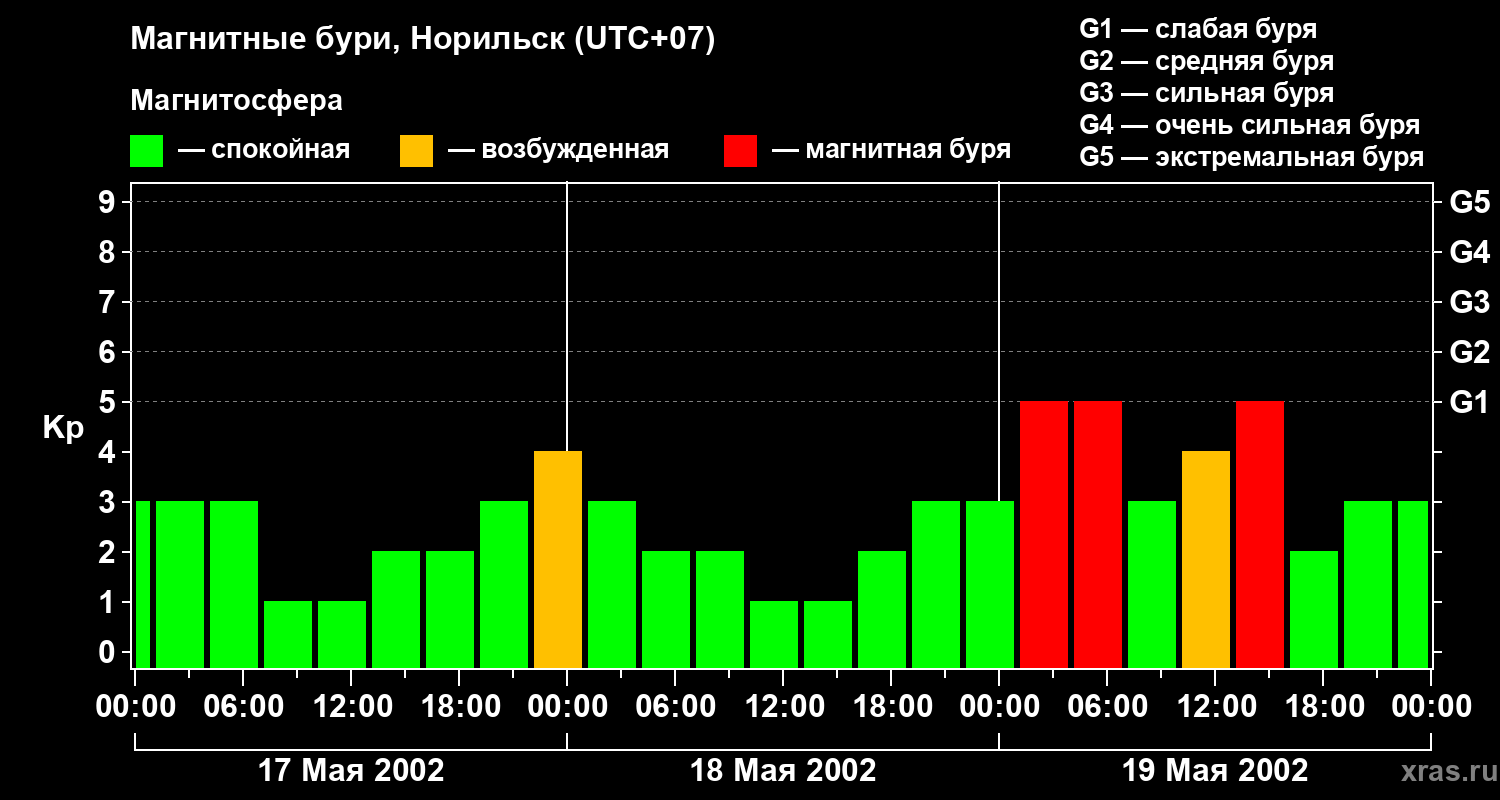Click the '— магнитная буря' legend label
1500x800 pixels.
point(891,150)
